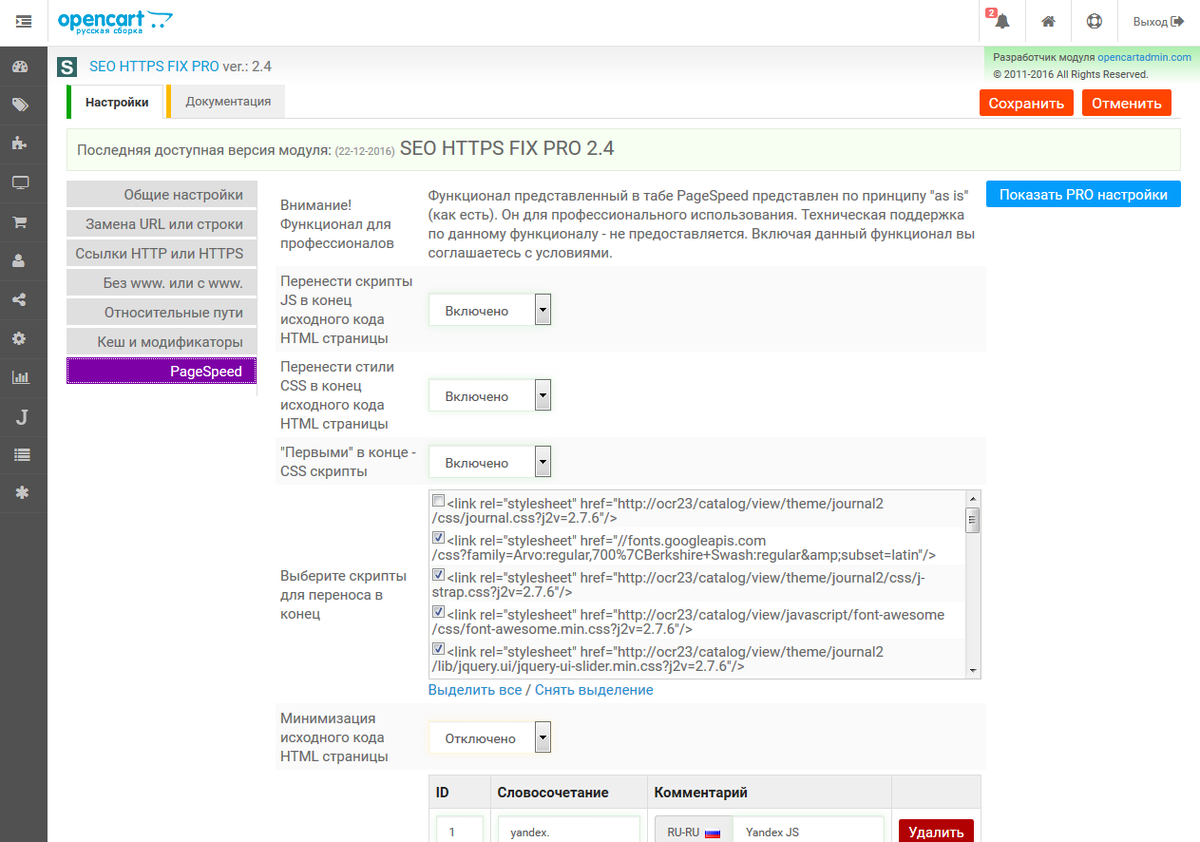
Task: Switch to the Настройки tab
Action: pyautogui.click(x=116, y=102)
